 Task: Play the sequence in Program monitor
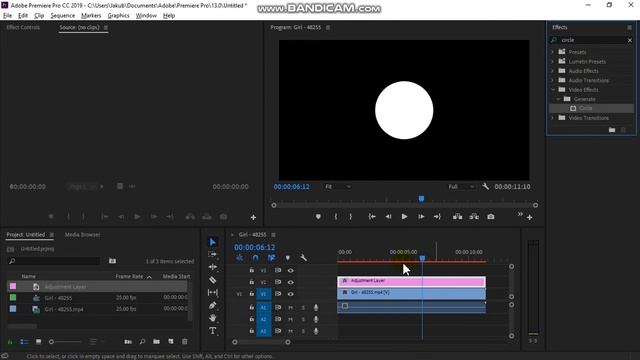(x=404, y=217)
